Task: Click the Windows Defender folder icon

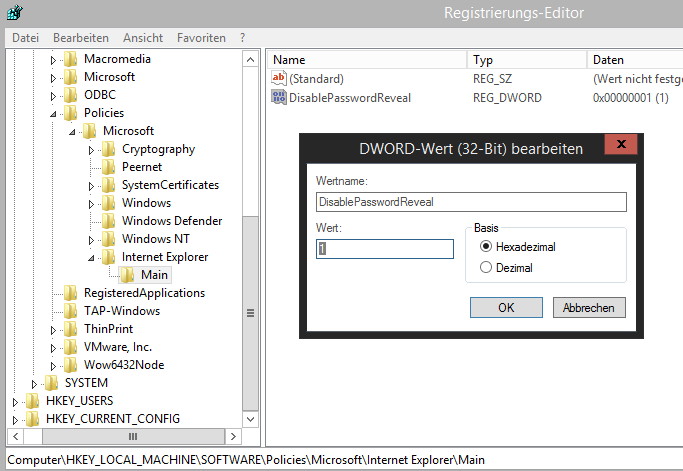Action: coord(108,221)
